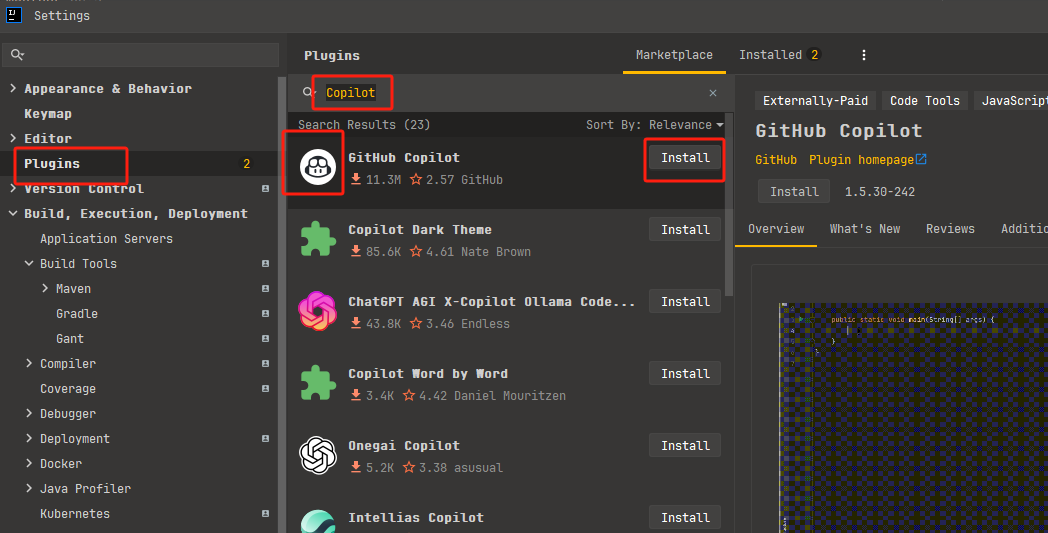Open the GitHub vendor link
1048x533 pixels.
pos(776,160)
